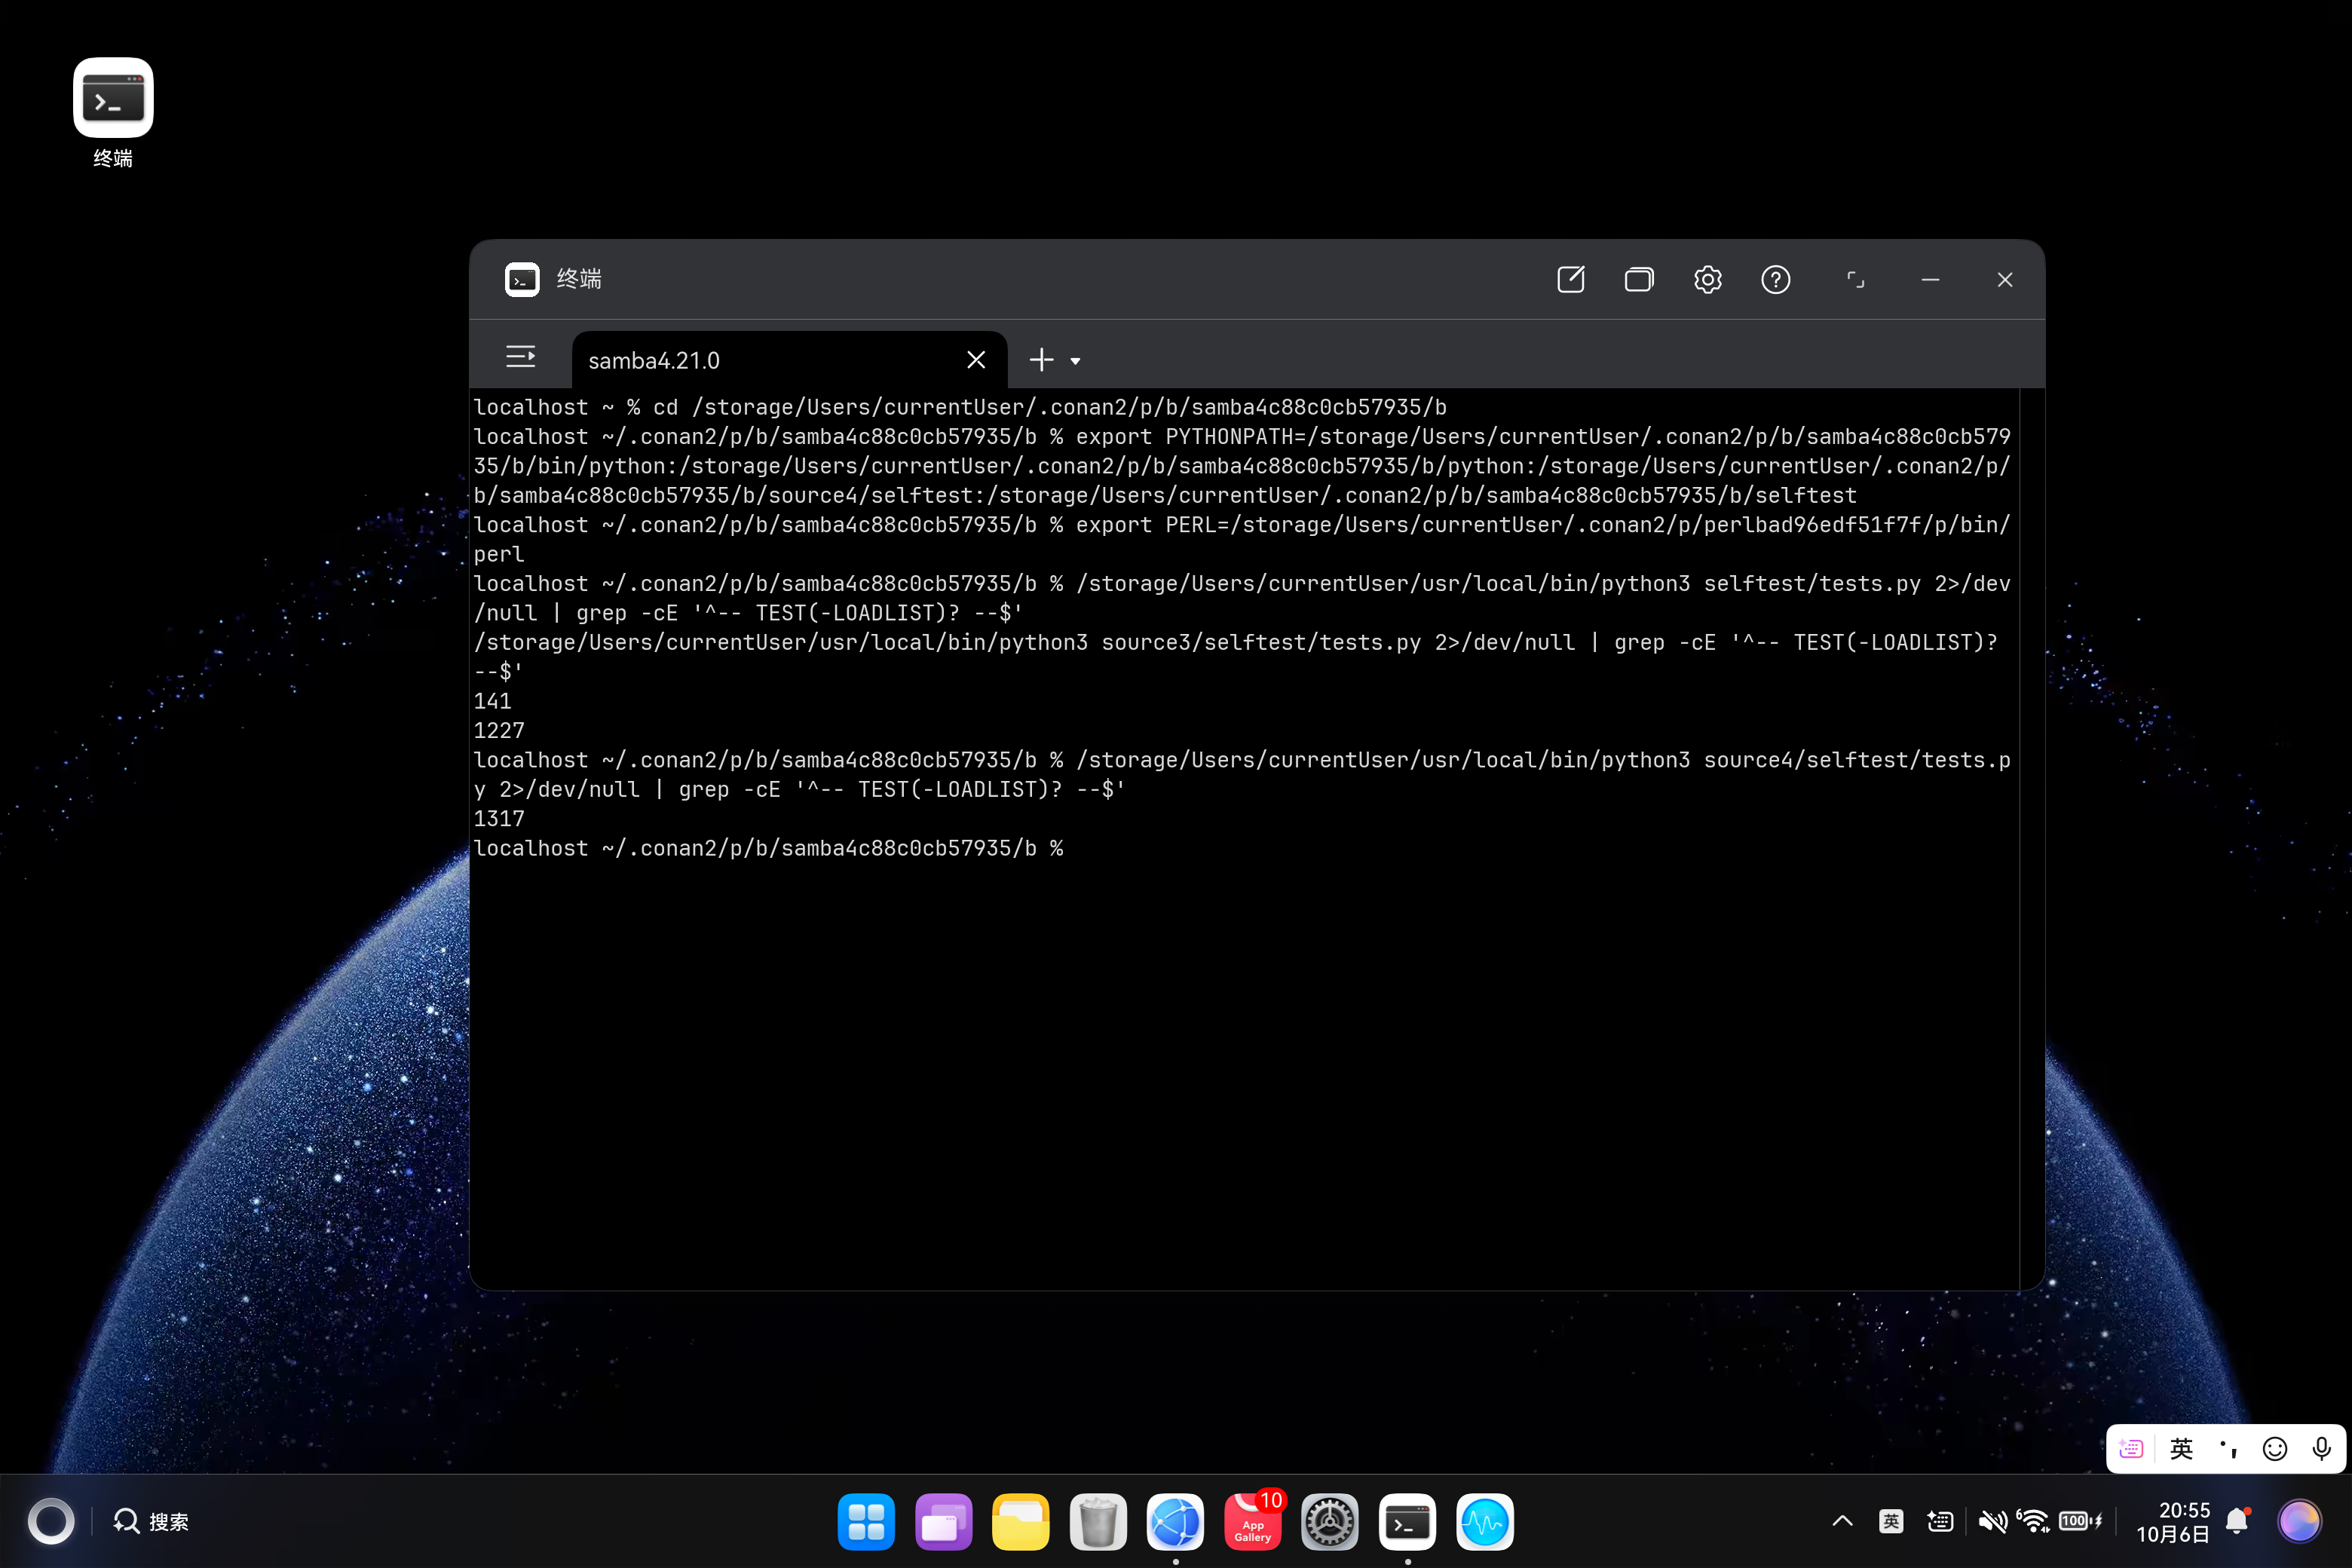
Task: Open the multi-window icon in terminal title bar
Action: [1639, 280]
